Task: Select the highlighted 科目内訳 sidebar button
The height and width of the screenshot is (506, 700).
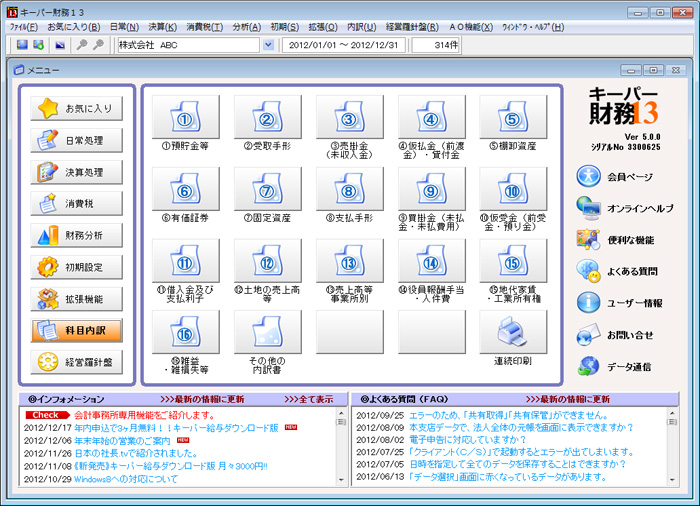Action: point(76,330)
